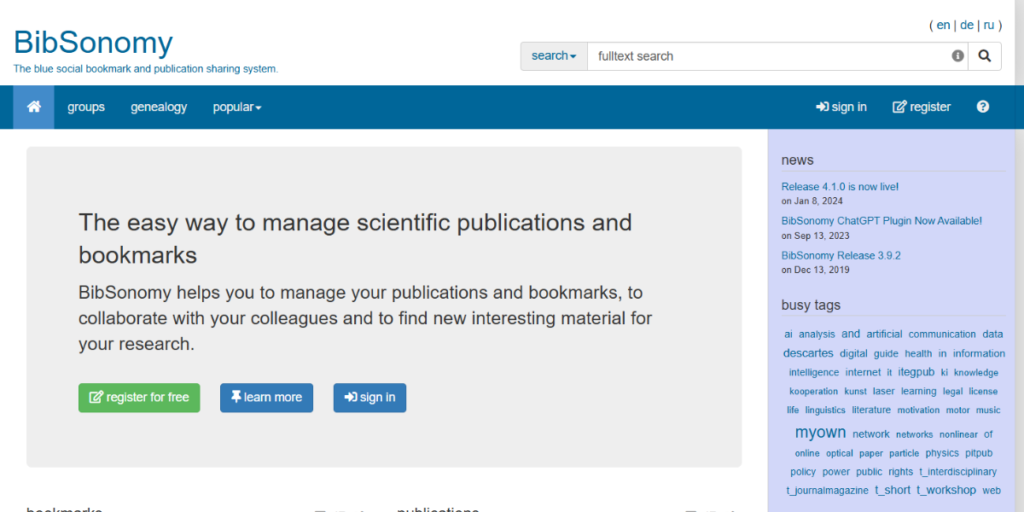Select the kooperation tag
The image size is (1024, 512).
click(814, 392)
